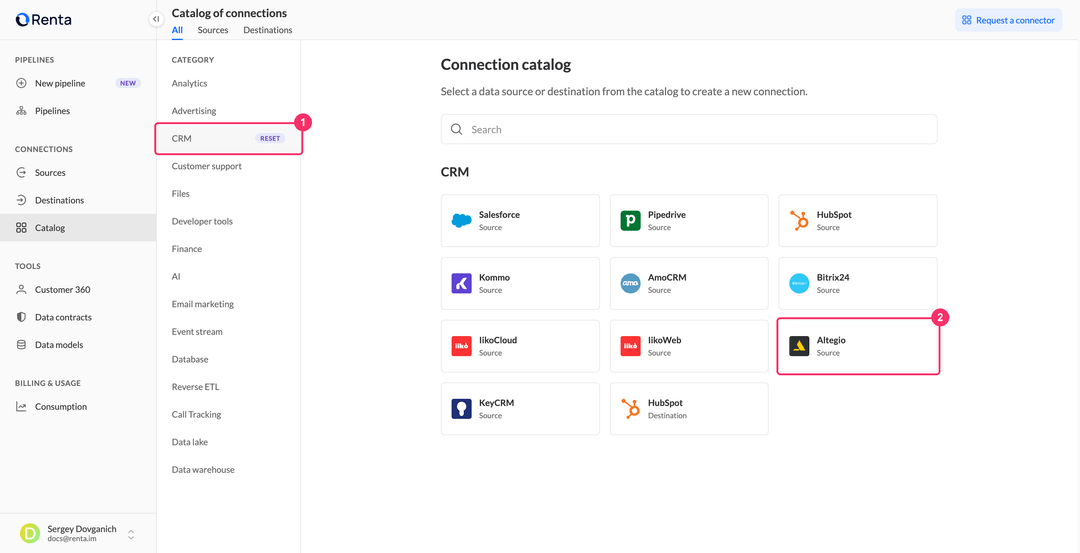Click the Search input field
The image size is (1080, 553).
click(689, 129)
